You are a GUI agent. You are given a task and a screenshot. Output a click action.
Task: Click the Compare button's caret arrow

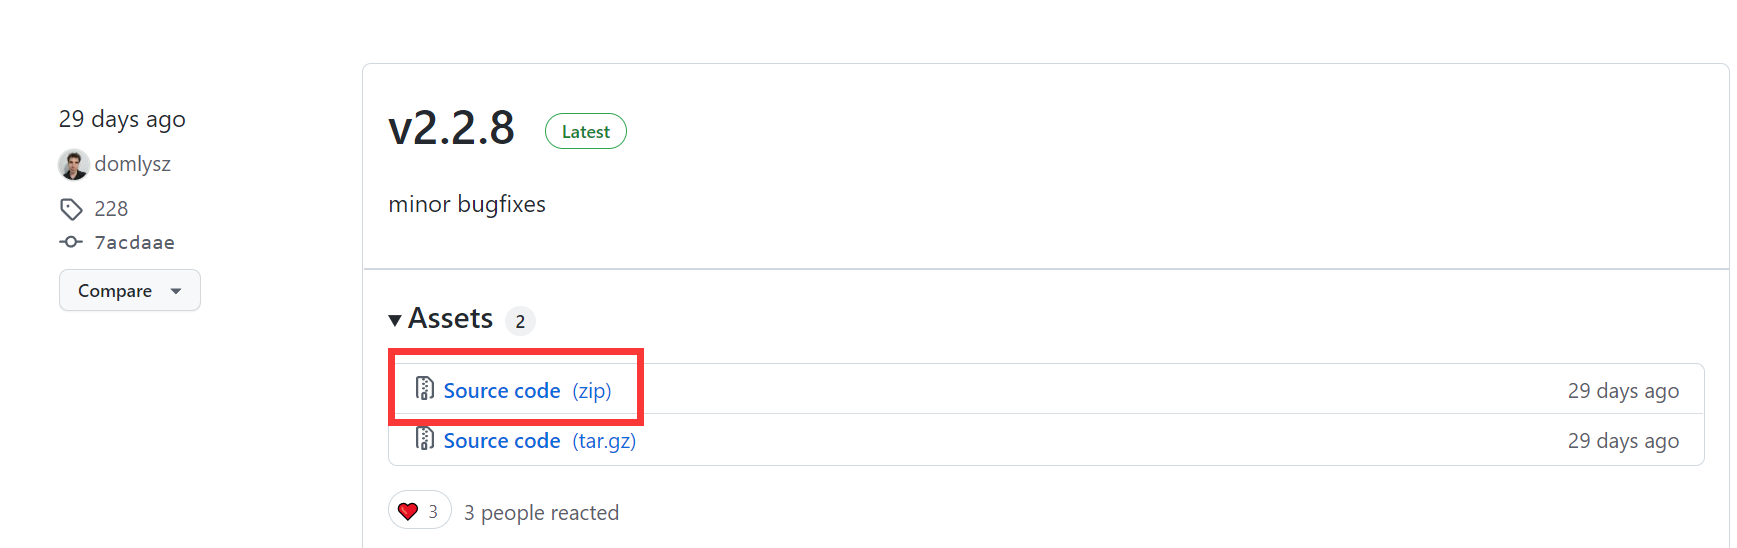pyautogui.click(x=176, y=291)
